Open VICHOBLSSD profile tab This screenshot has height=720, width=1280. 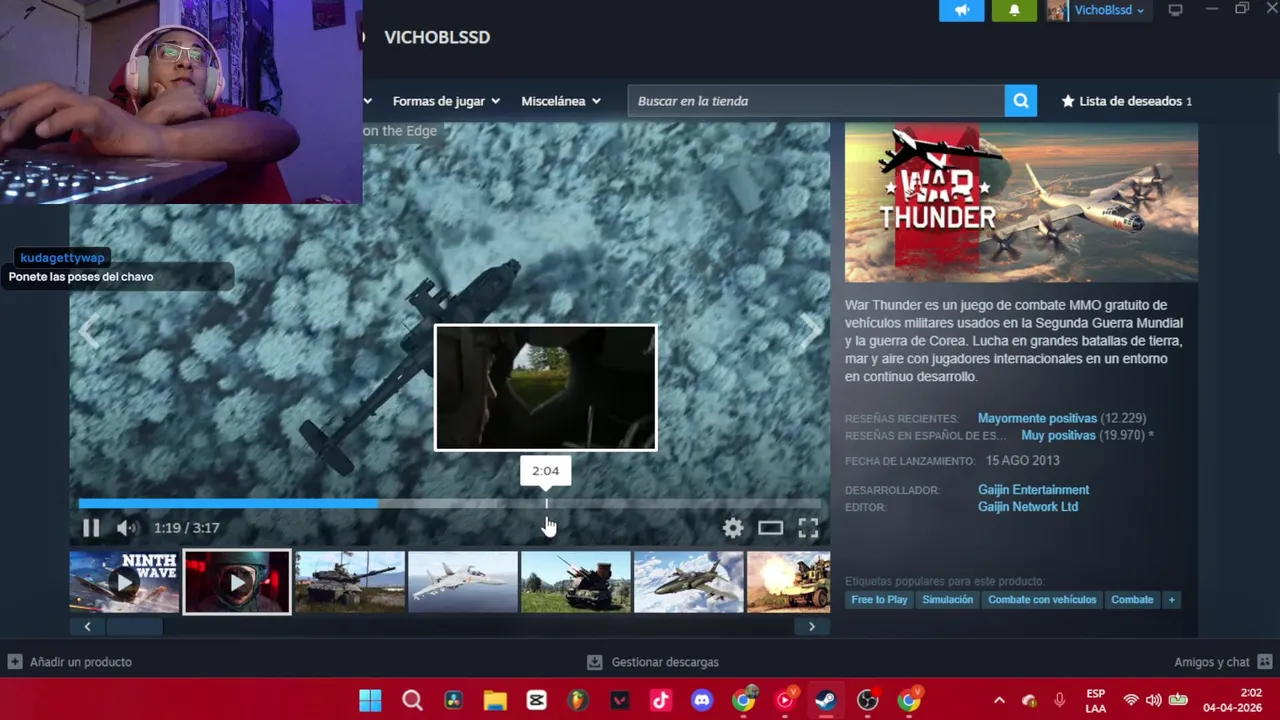(437, 37)
